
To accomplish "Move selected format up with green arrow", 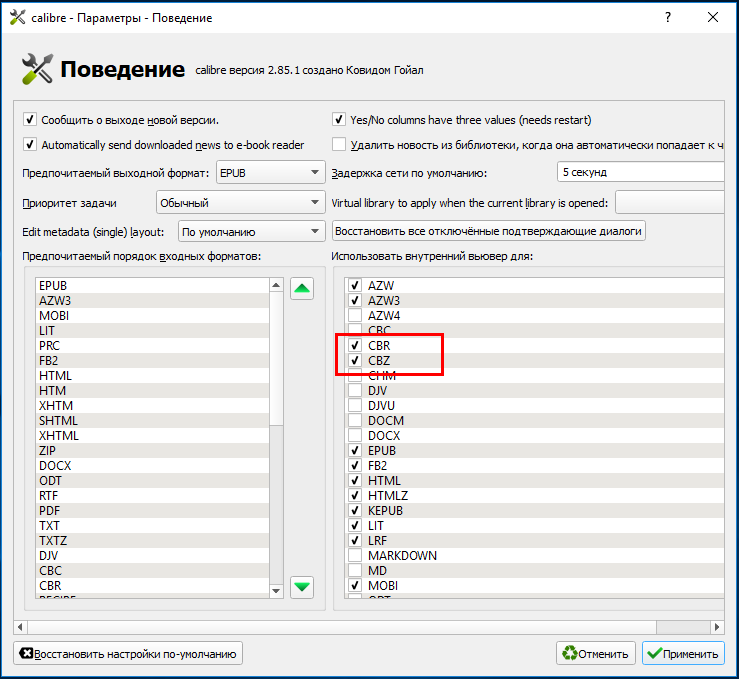I will click(302, 288).
